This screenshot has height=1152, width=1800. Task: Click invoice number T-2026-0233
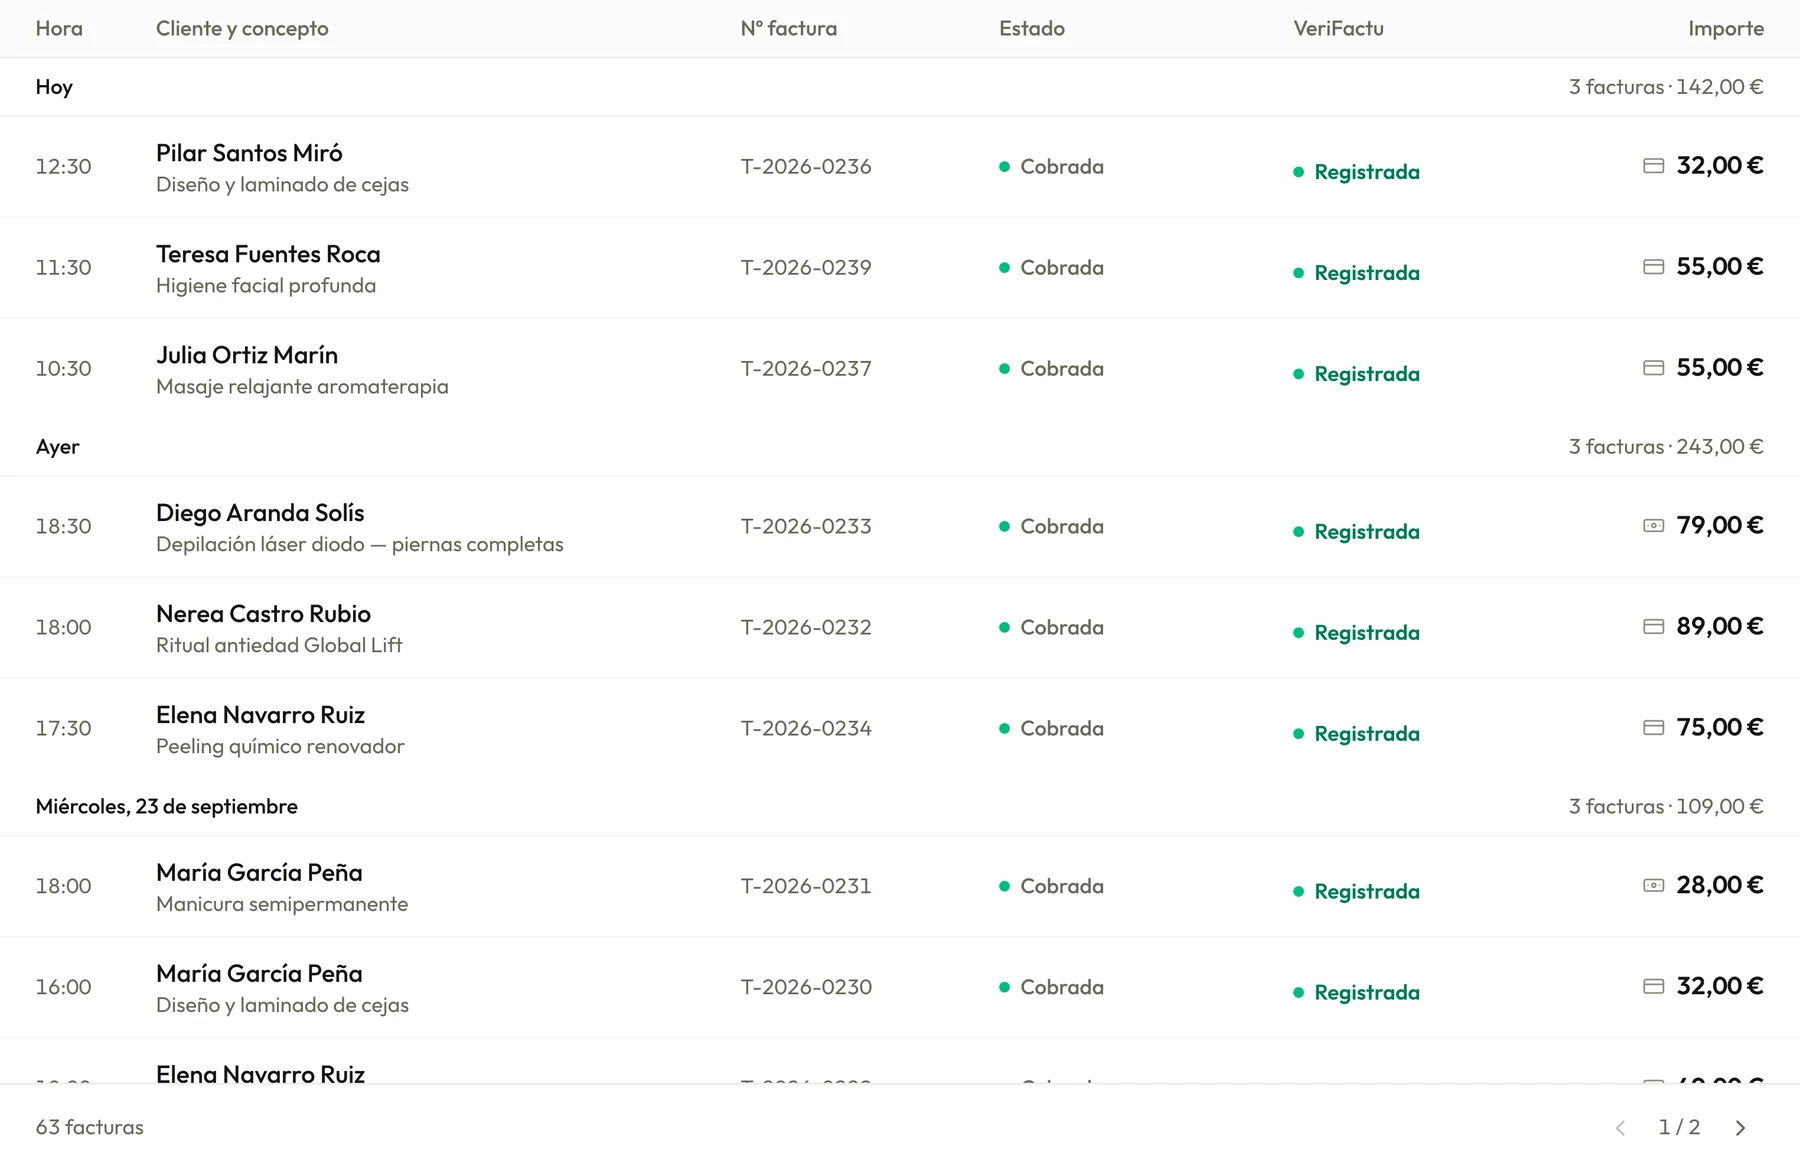coord(806,527)
